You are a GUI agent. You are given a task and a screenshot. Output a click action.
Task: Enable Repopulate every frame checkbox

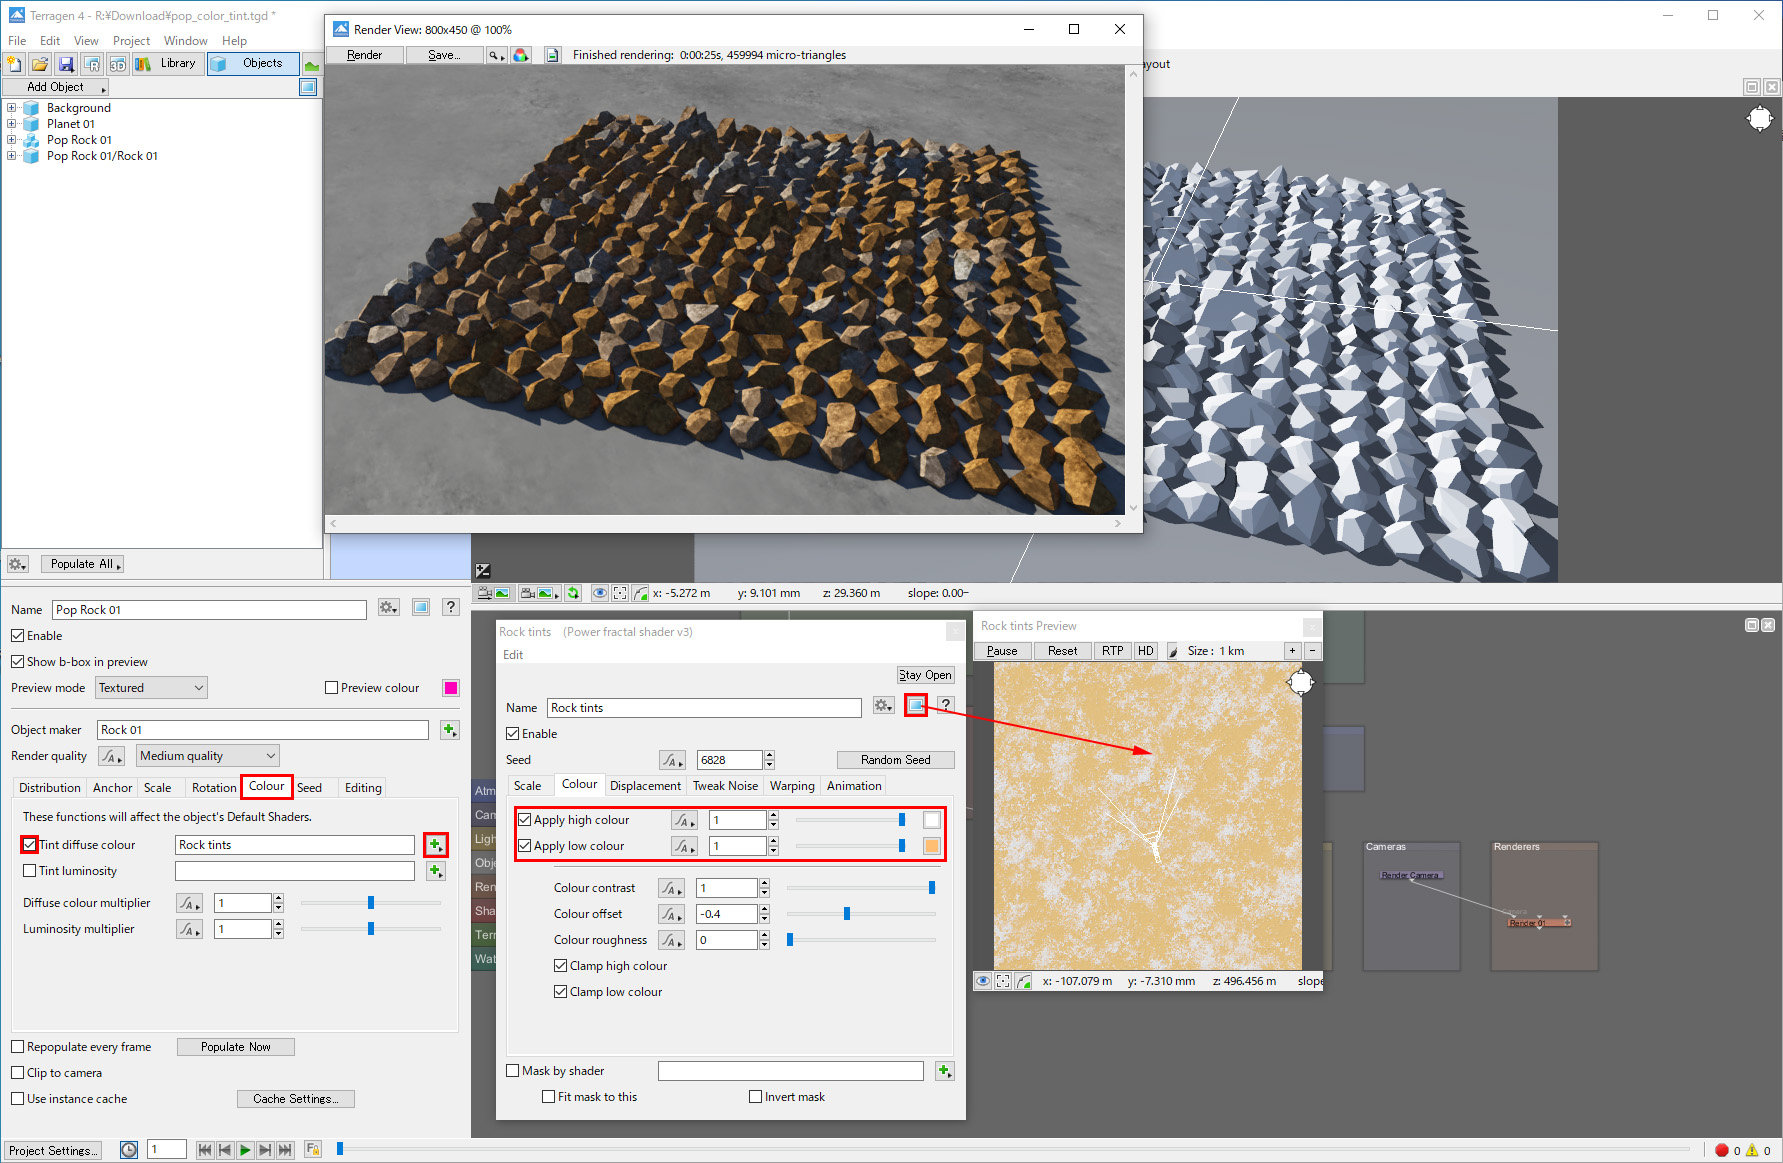click(18, 1047)
